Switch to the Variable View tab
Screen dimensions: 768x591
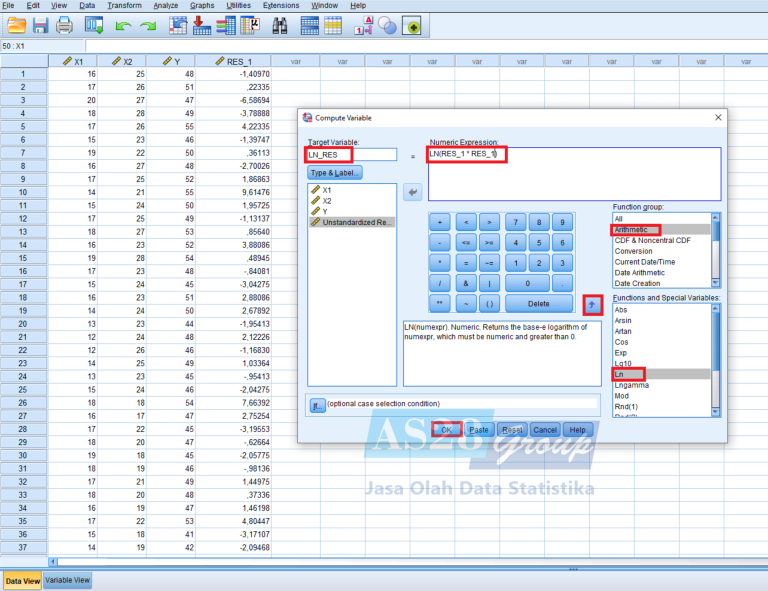(x=68, y=580)
